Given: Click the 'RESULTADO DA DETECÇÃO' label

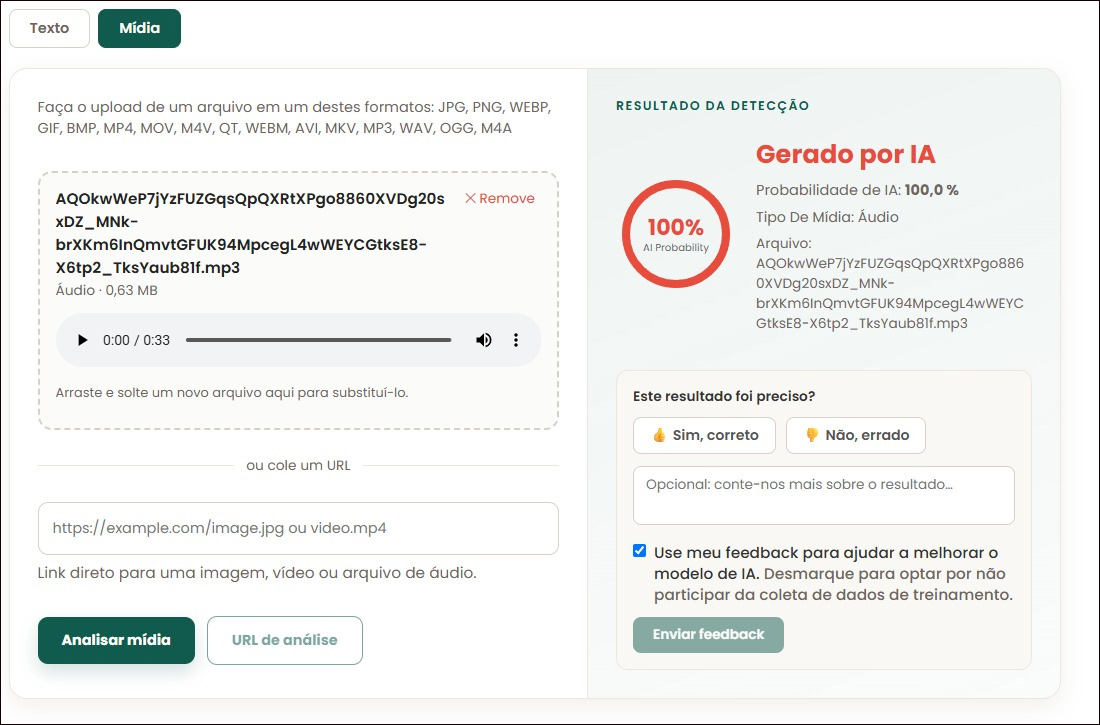Looking at the screenshot, I should click(x=713, y=106).
